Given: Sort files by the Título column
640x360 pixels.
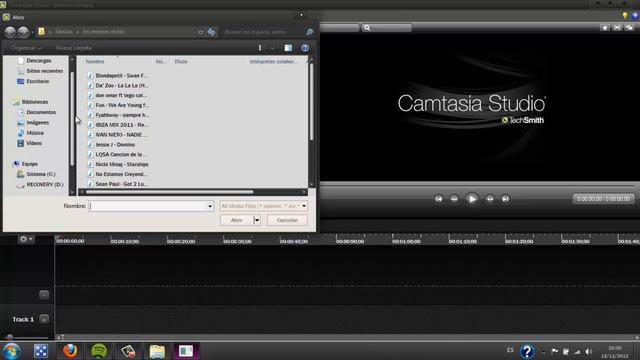Looking at the screenshot, I should coord(181,61).
